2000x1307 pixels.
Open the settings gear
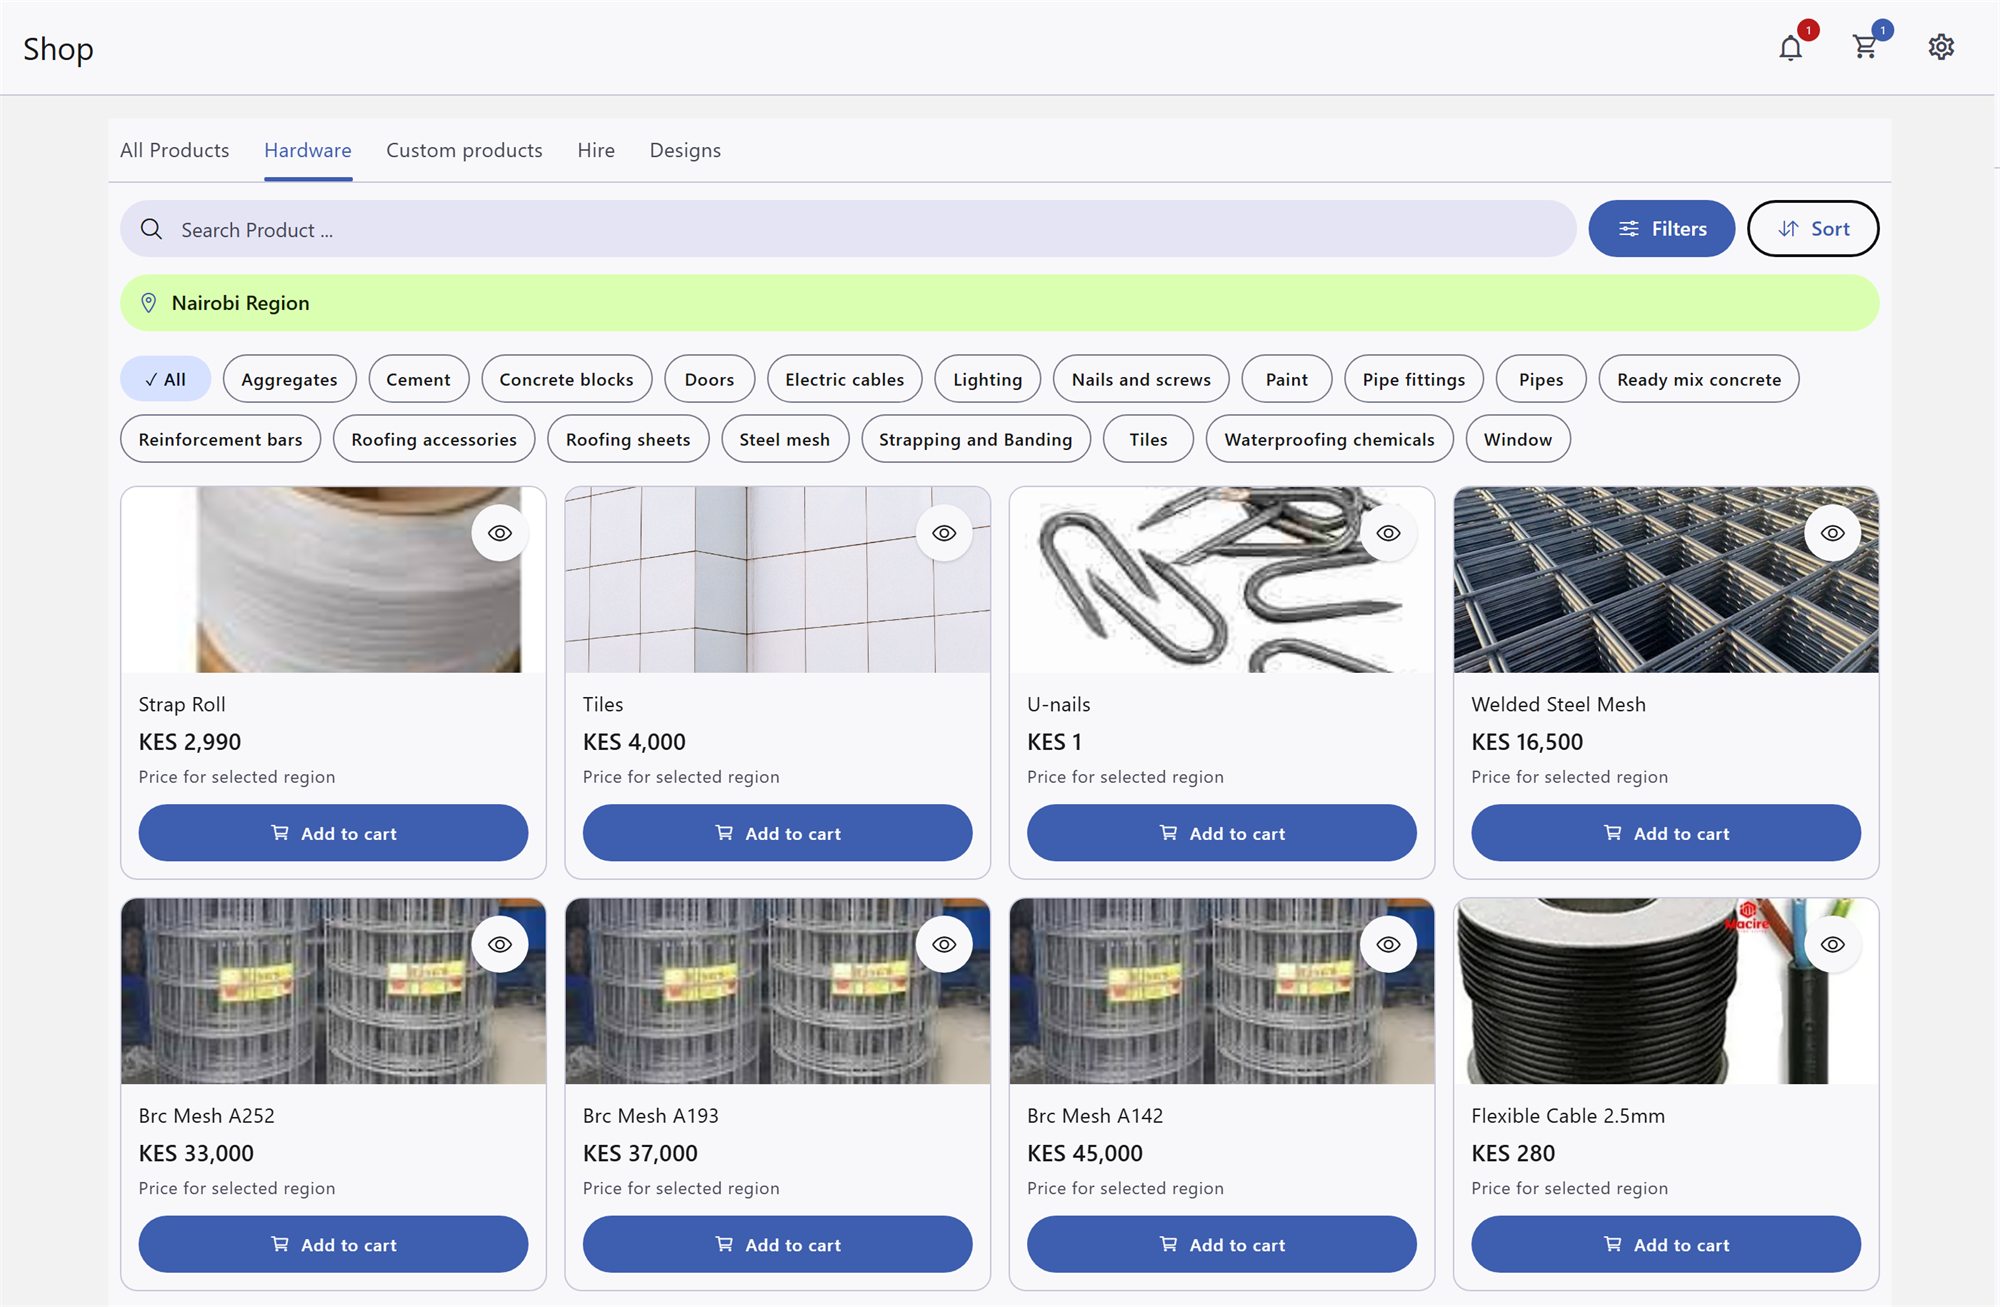pos(1941,47)
